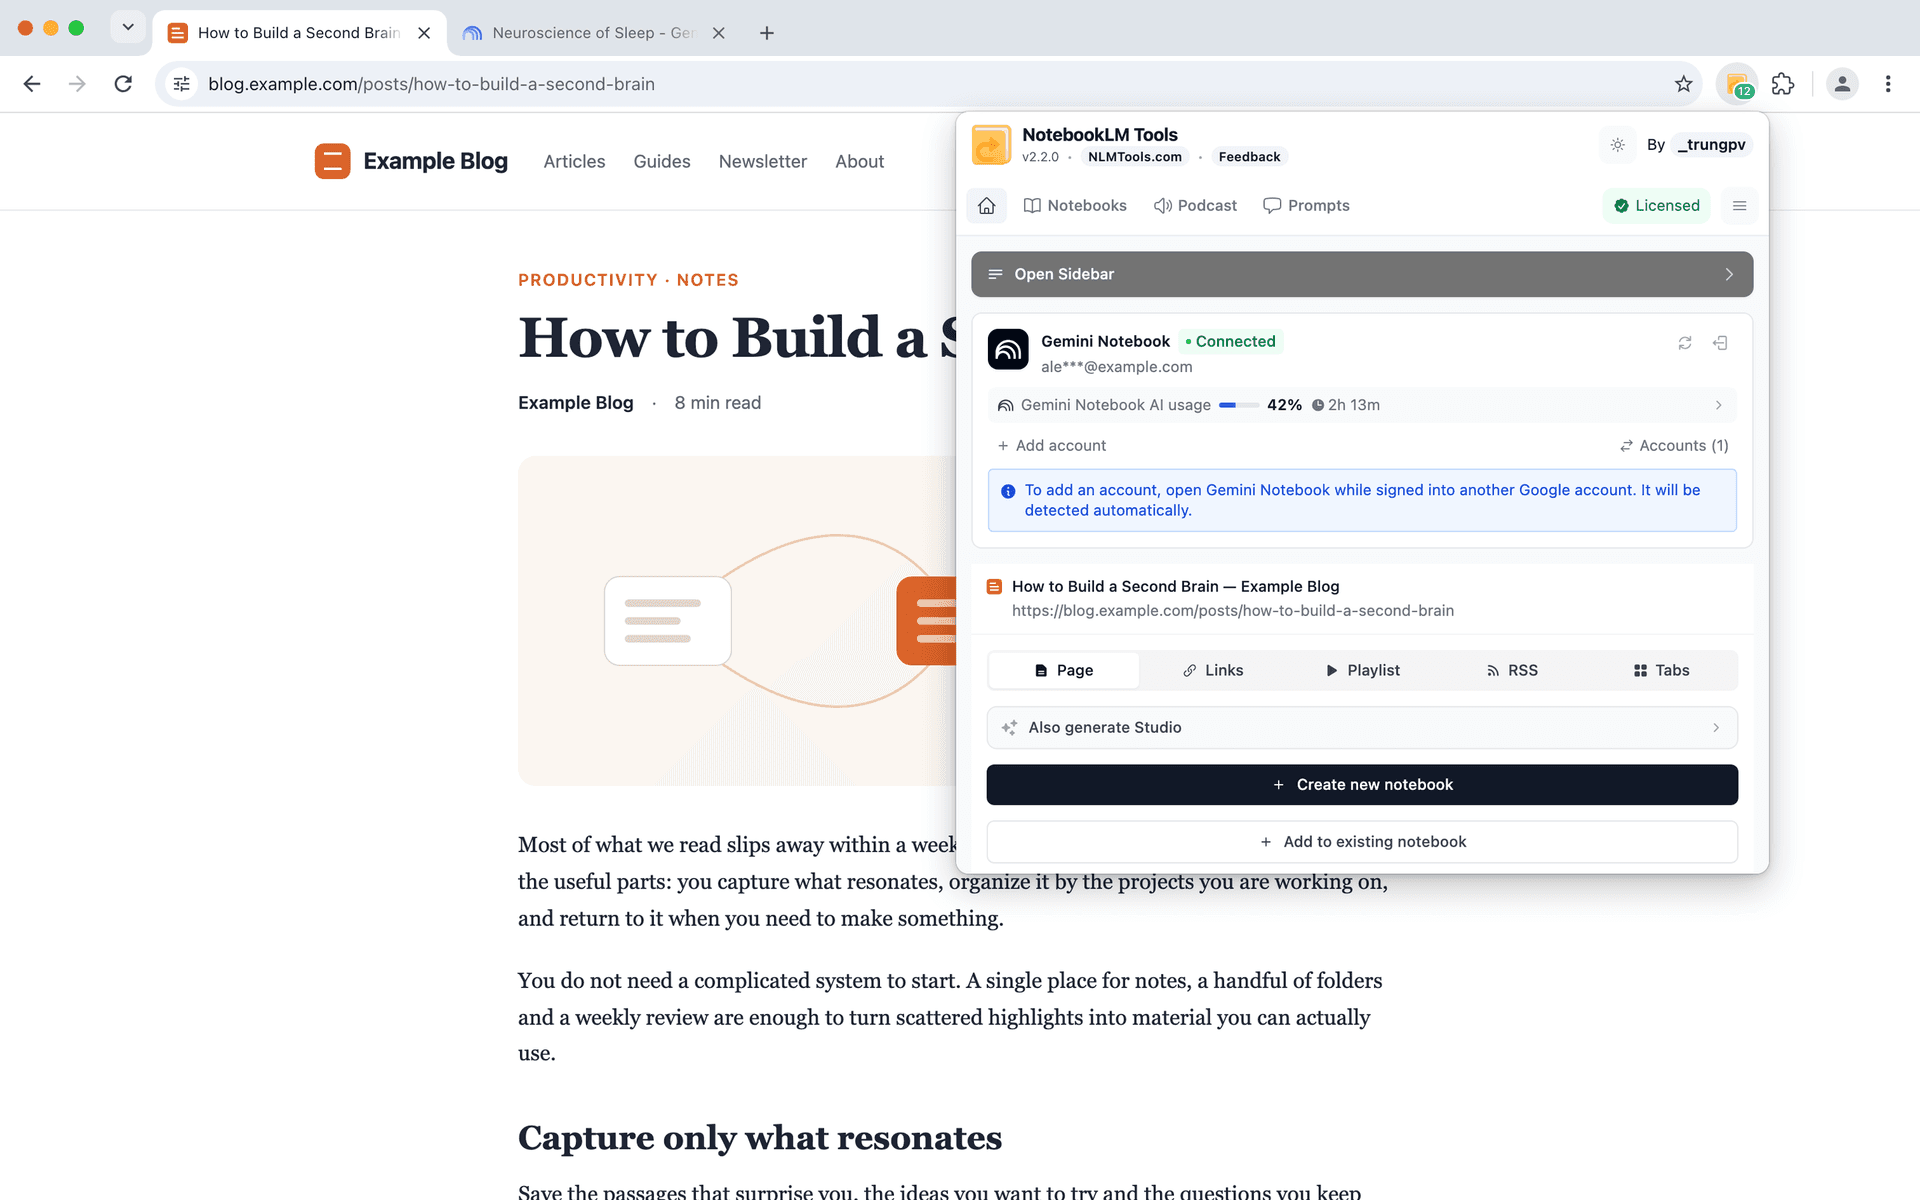1920x1200 pixels.
Task: Open the tab search dropdown arrow
Action: coord(128,27)
